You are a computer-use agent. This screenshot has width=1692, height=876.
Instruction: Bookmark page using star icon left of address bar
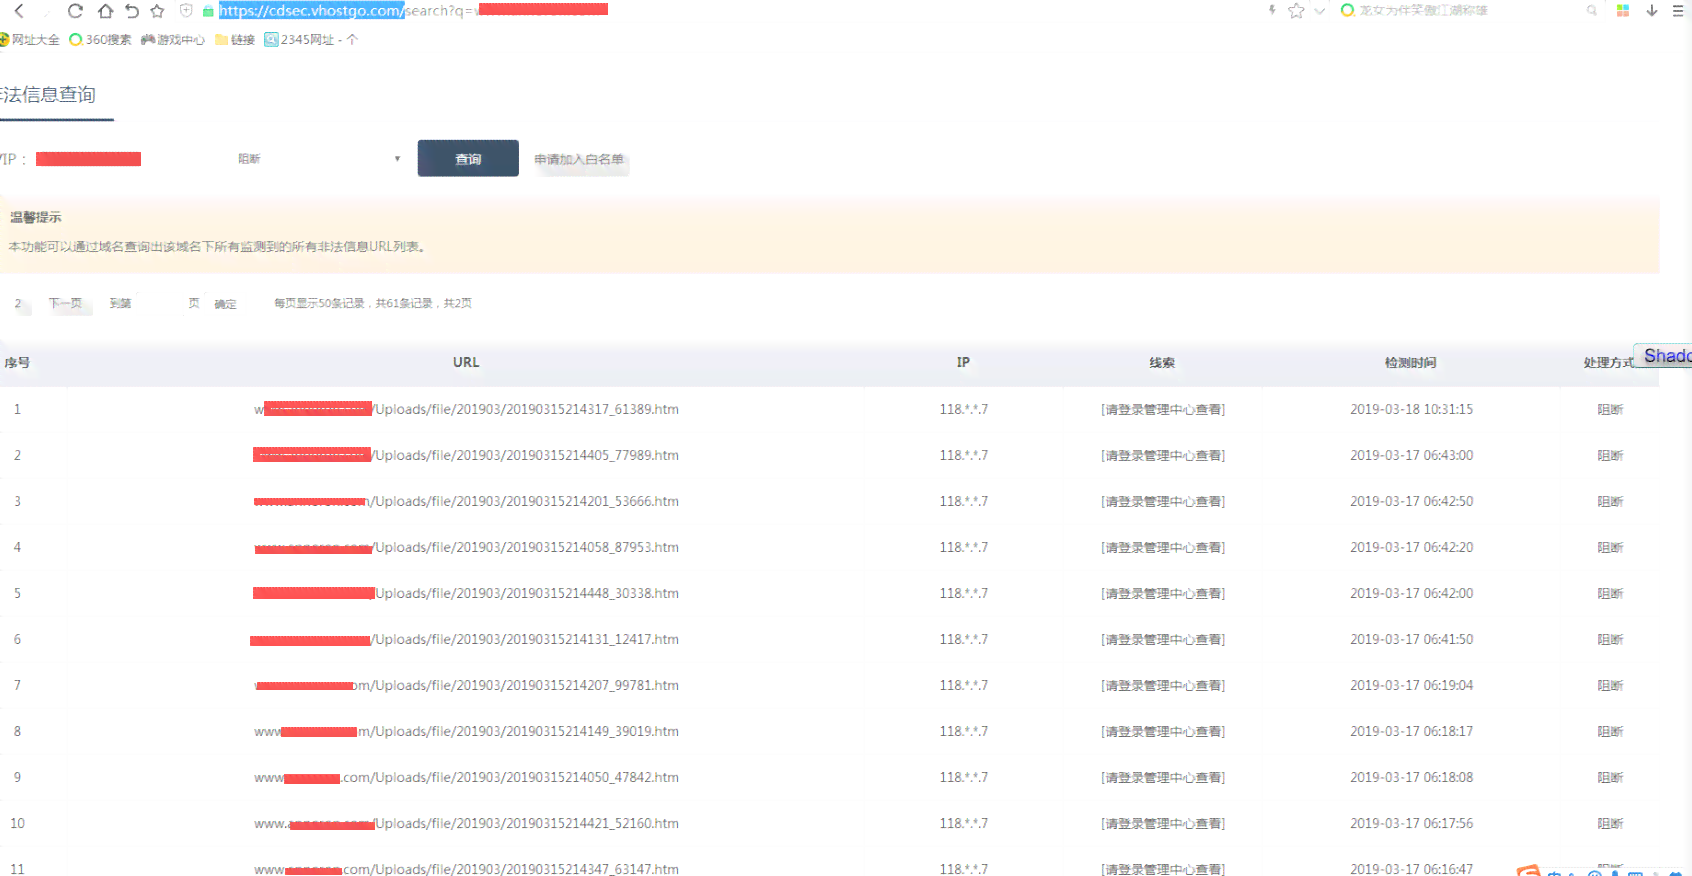157,11
